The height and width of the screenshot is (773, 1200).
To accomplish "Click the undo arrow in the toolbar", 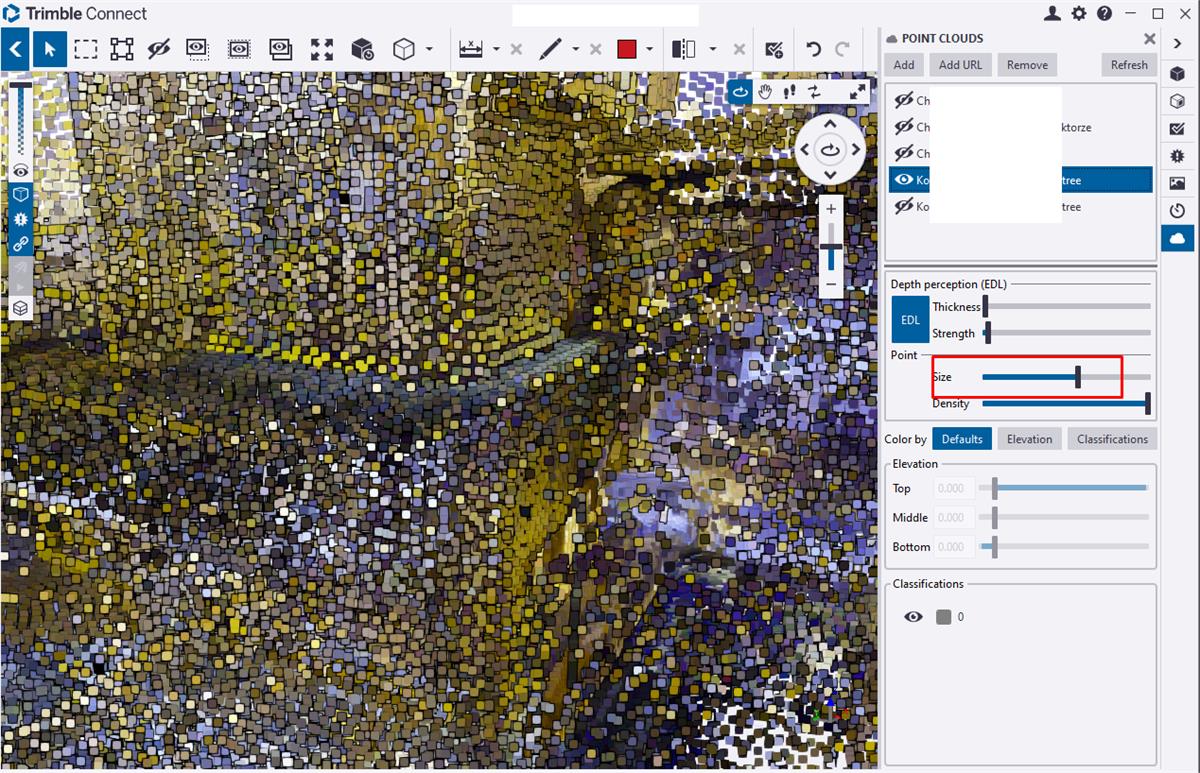I will [x=812, y=49].
